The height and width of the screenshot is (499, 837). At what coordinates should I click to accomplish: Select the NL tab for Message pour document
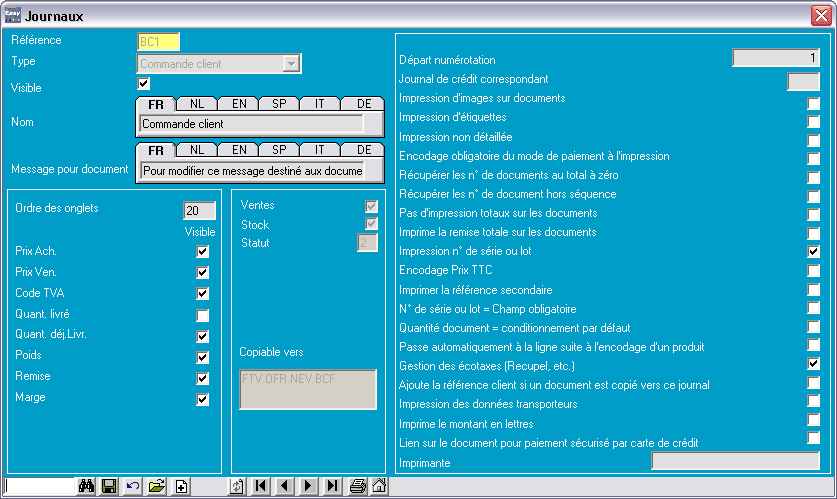click(x=197, y=149)
